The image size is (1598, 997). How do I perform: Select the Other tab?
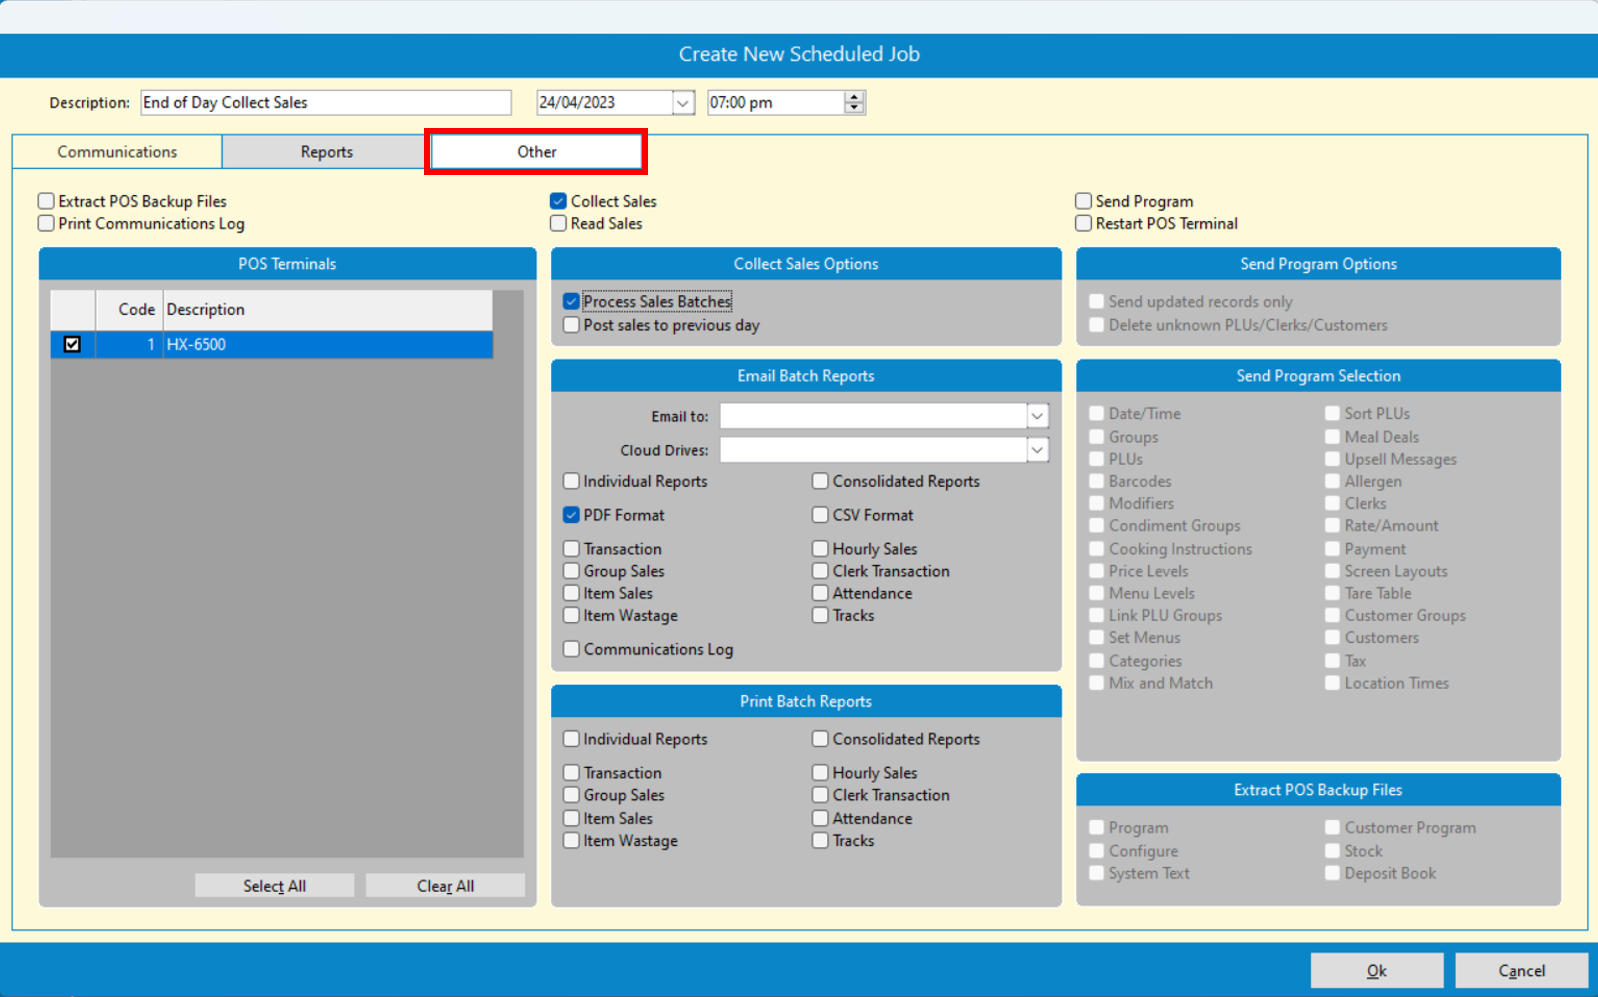536,152
